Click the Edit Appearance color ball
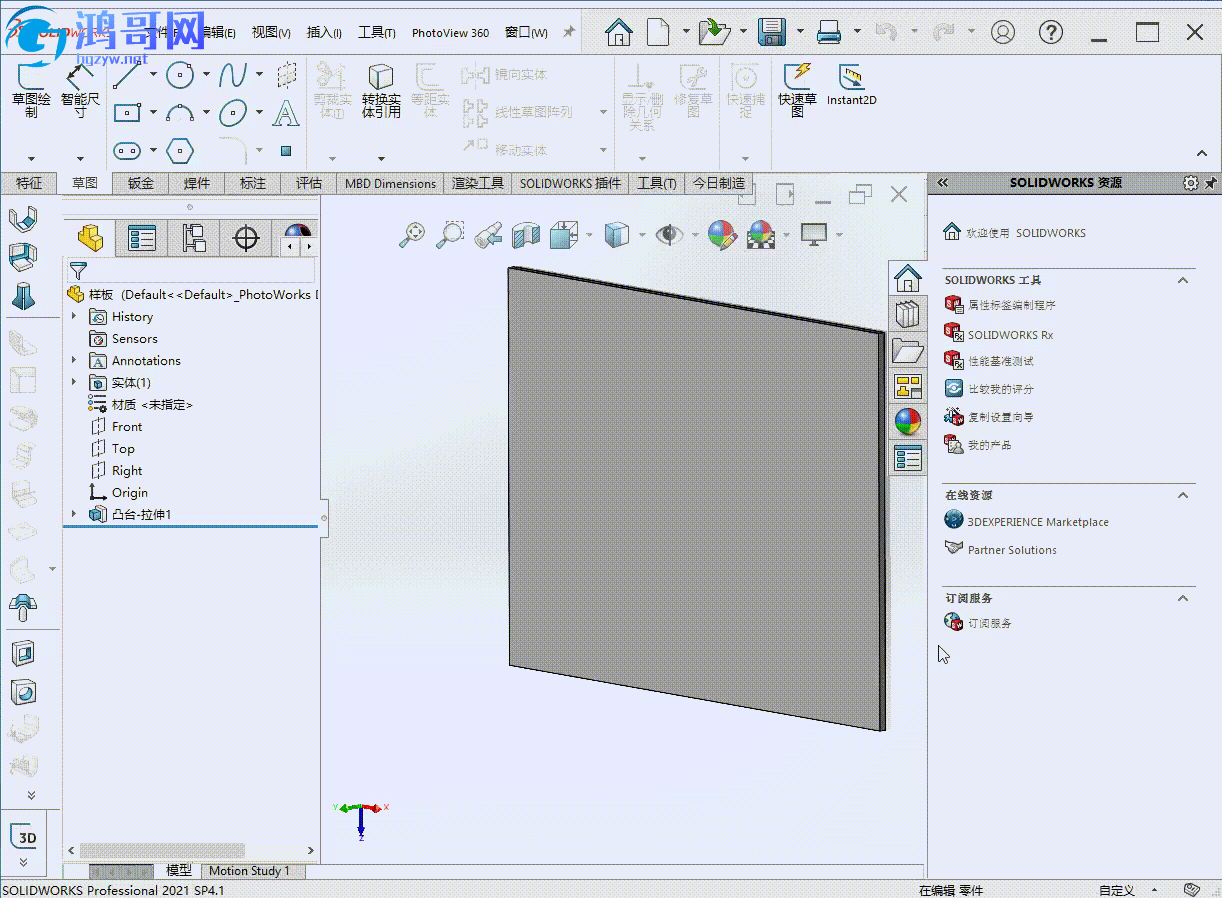 722,235
